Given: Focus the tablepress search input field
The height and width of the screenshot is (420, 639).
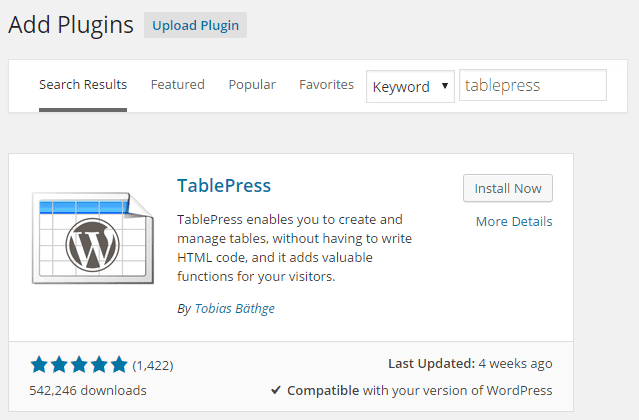Looking at the screenshot, I should point(533,85).
